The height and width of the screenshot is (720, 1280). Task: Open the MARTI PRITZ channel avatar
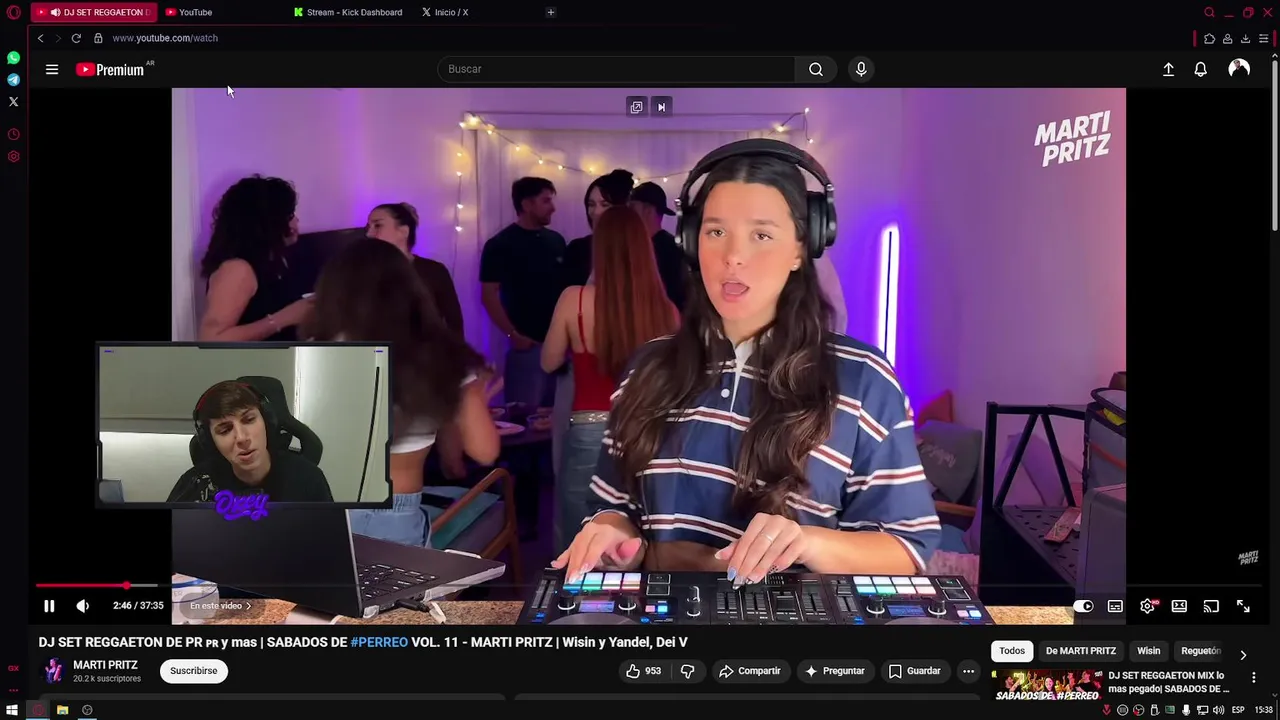(53, 671)
